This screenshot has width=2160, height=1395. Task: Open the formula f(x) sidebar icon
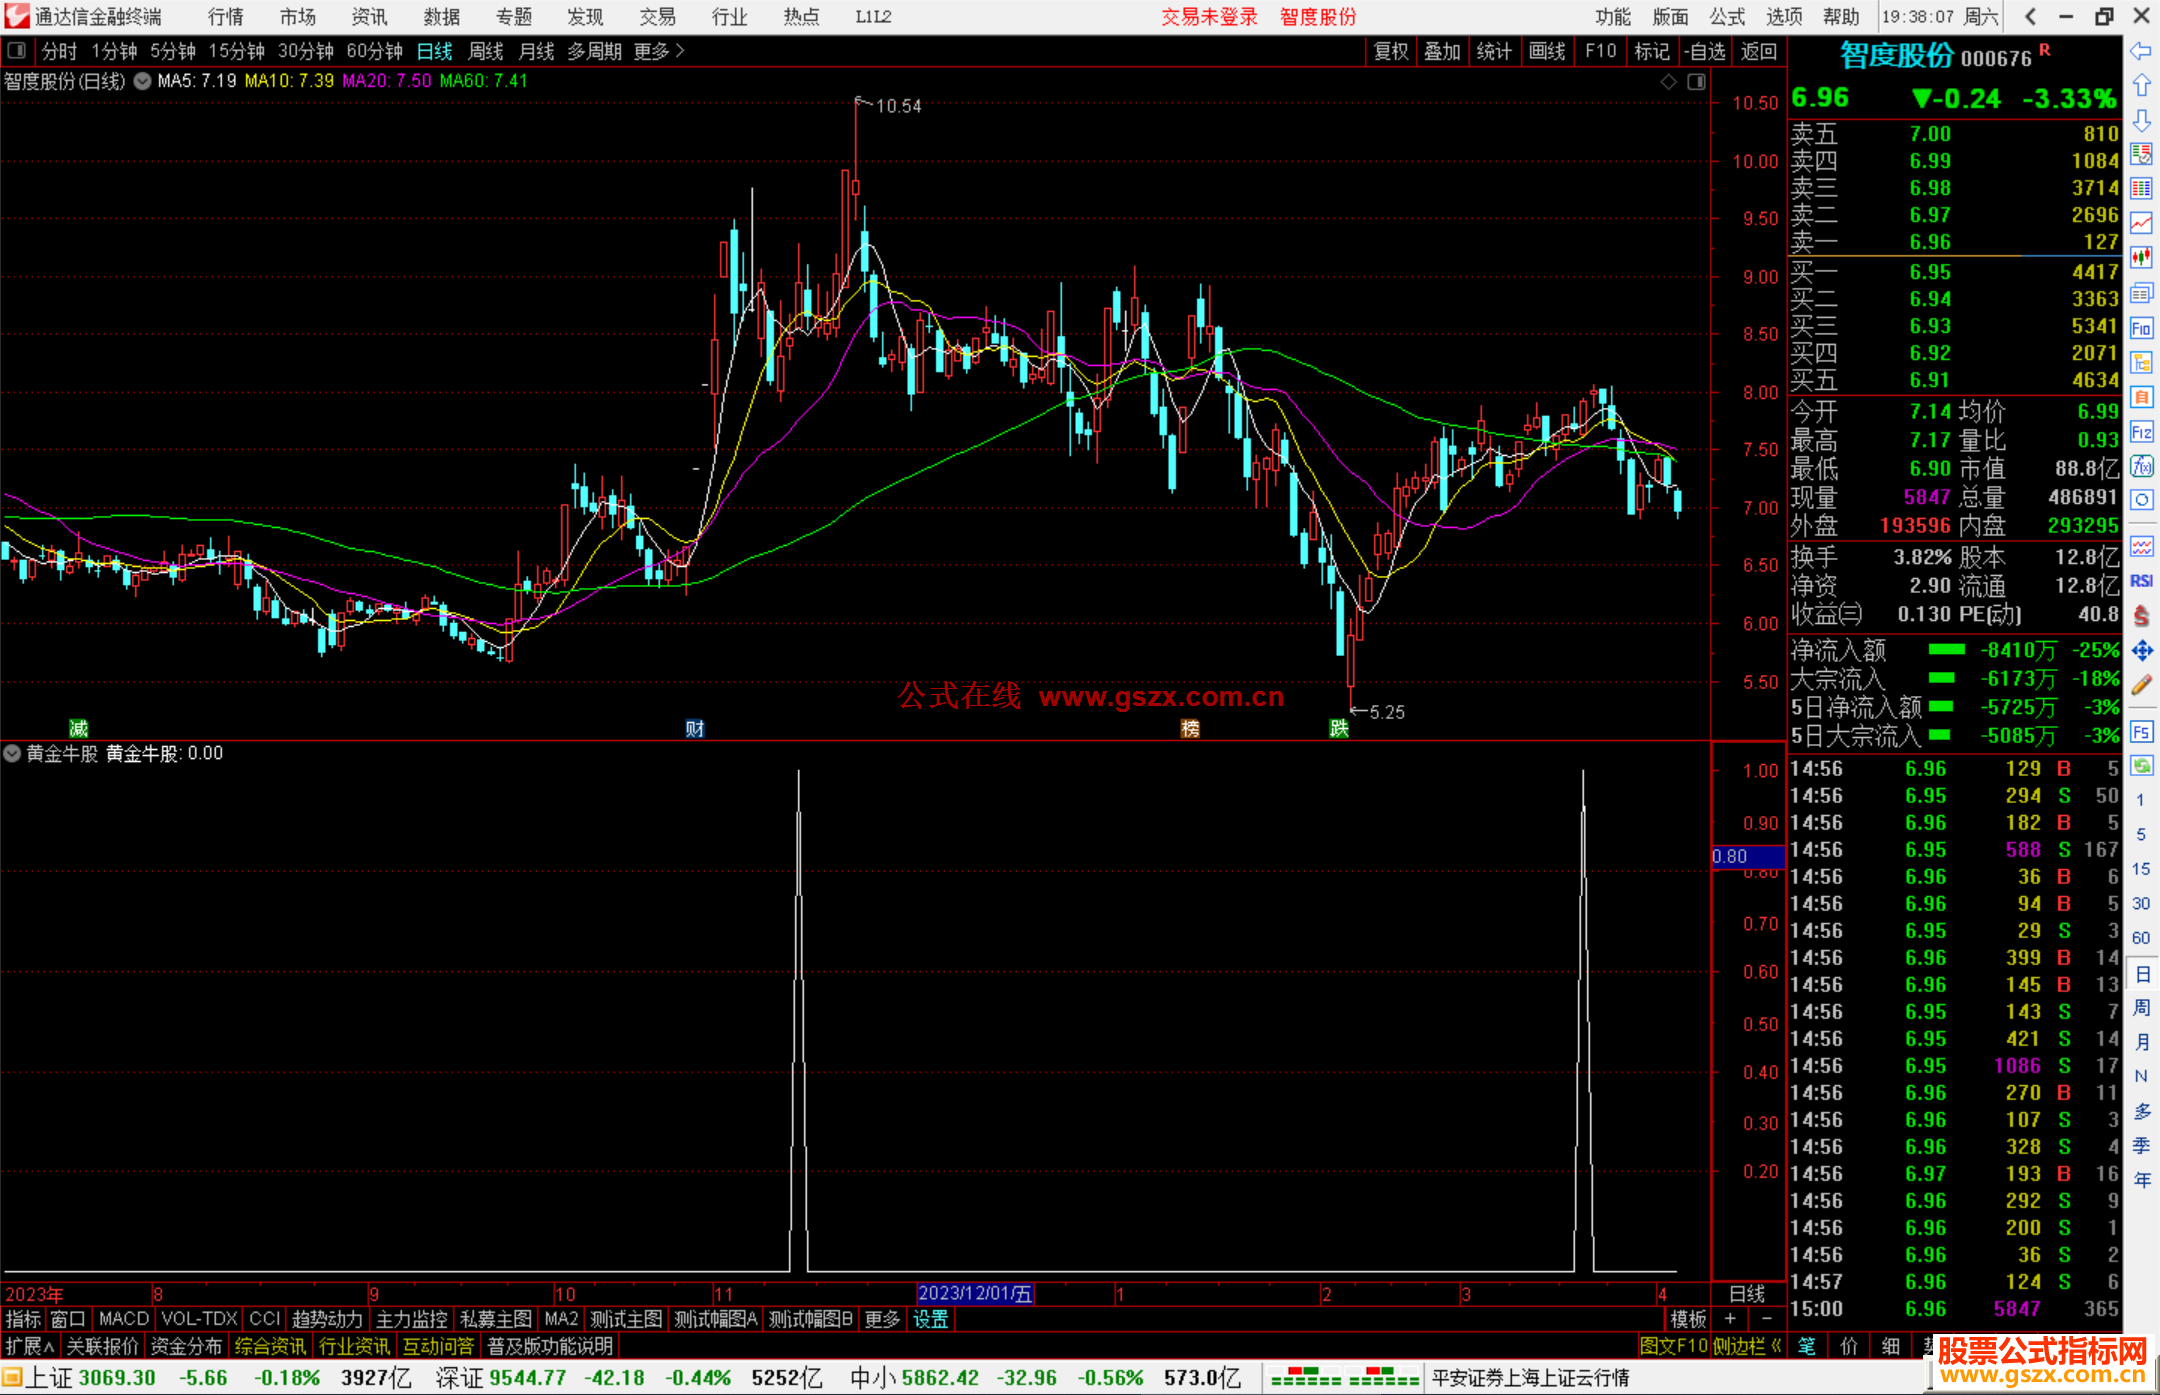2141,466
